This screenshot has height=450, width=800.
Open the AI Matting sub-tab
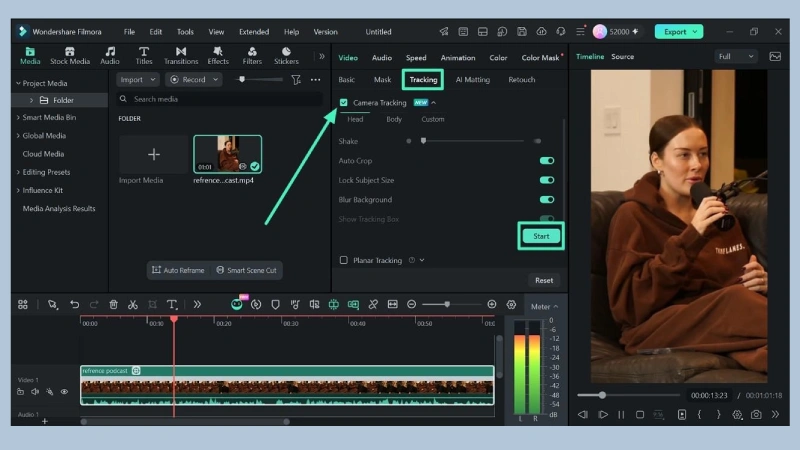point(472,80)
